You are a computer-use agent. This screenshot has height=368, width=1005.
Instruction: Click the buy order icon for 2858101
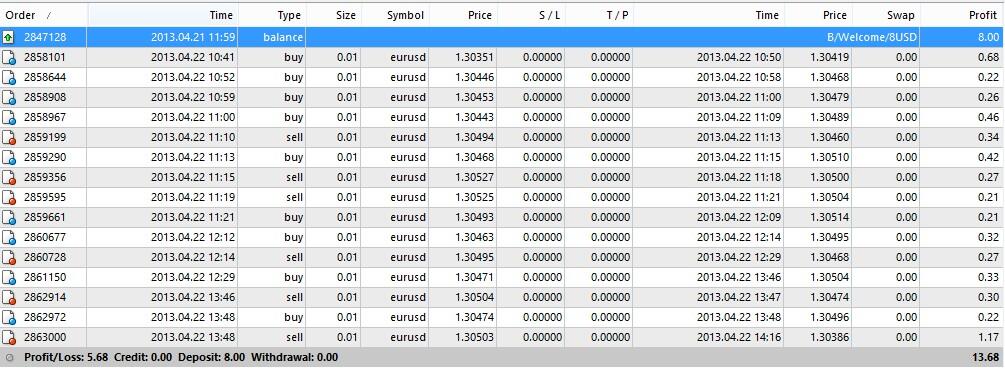tap(8, 58)
